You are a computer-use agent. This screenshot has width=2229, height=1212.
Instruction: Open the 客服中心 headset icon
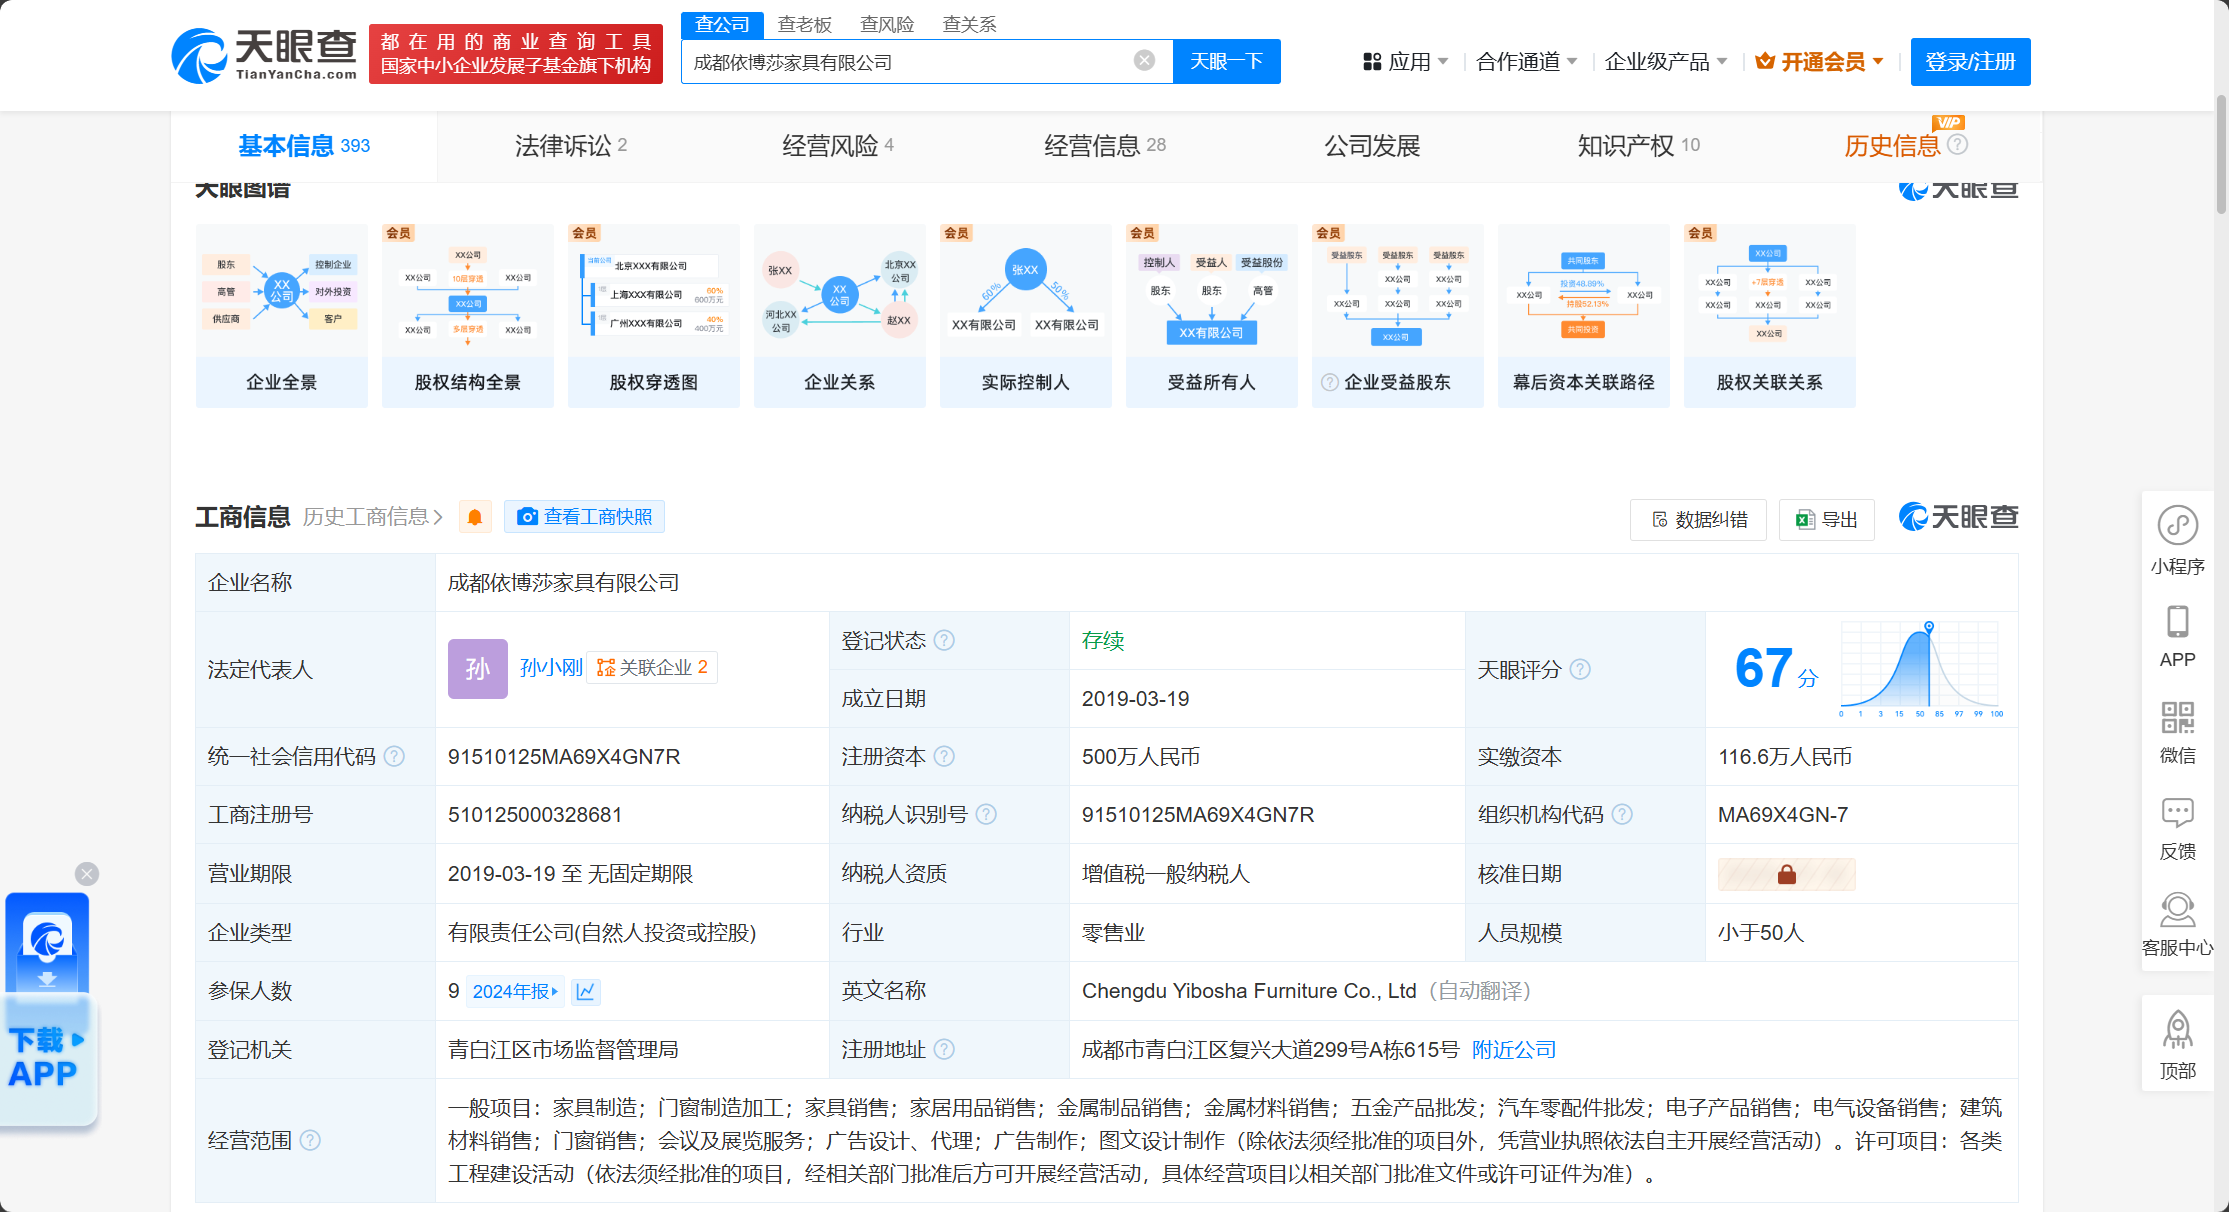coord(2177,909)
